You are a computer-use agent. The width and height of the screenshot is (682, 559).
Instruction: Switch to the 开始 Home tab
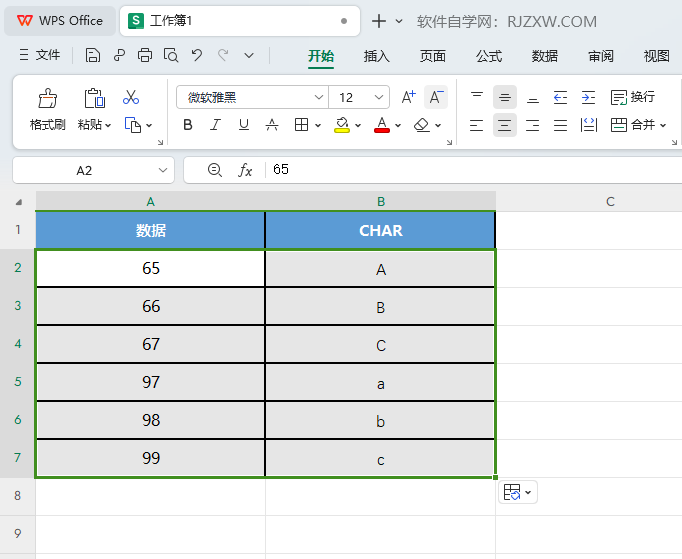[321, 56]
